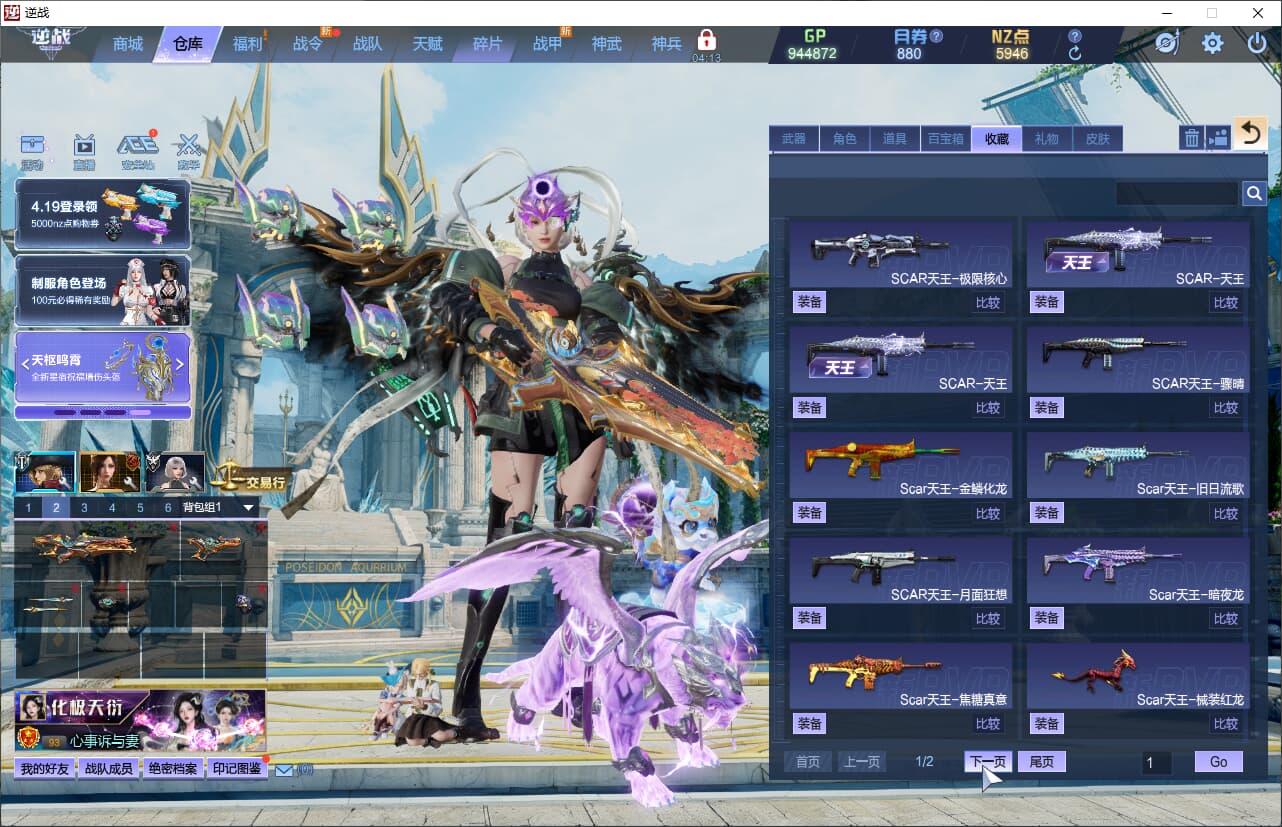Screen dimensions: 1282x827
Task: Switch to the 武器 weapons tab
Action: [794, 139]
